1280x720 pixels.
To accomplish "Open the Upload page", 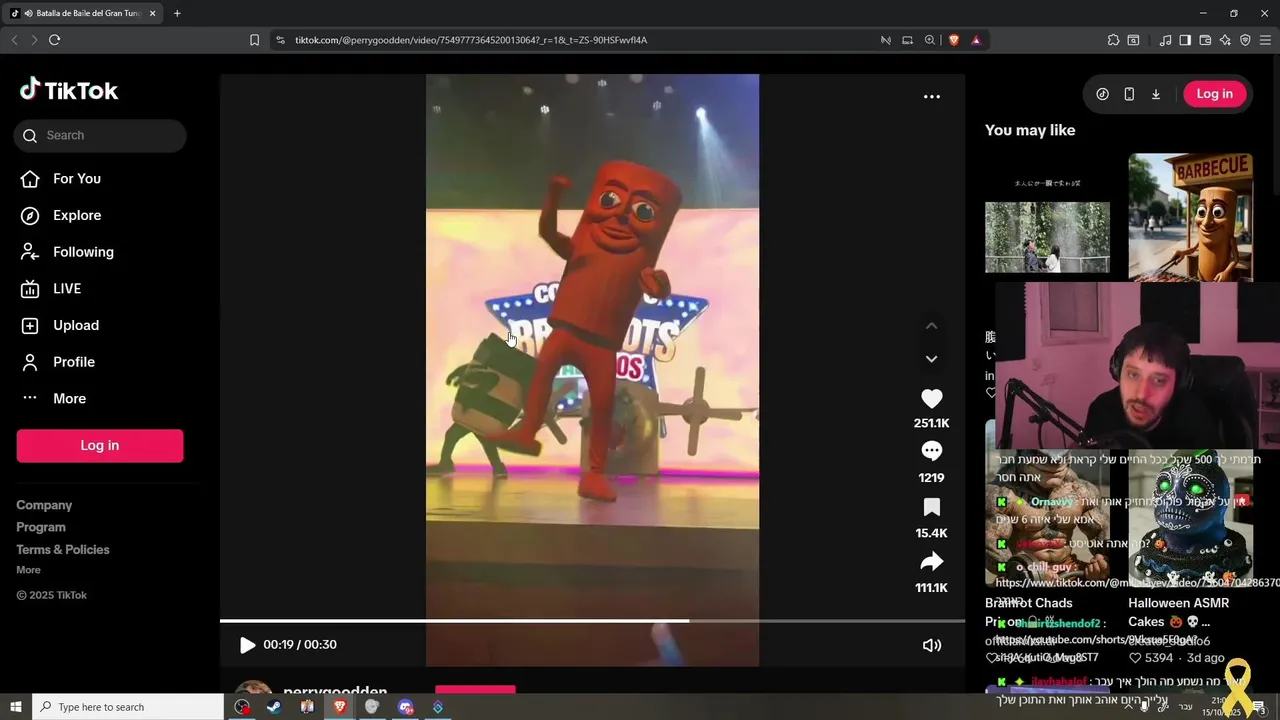I will 60,325.
